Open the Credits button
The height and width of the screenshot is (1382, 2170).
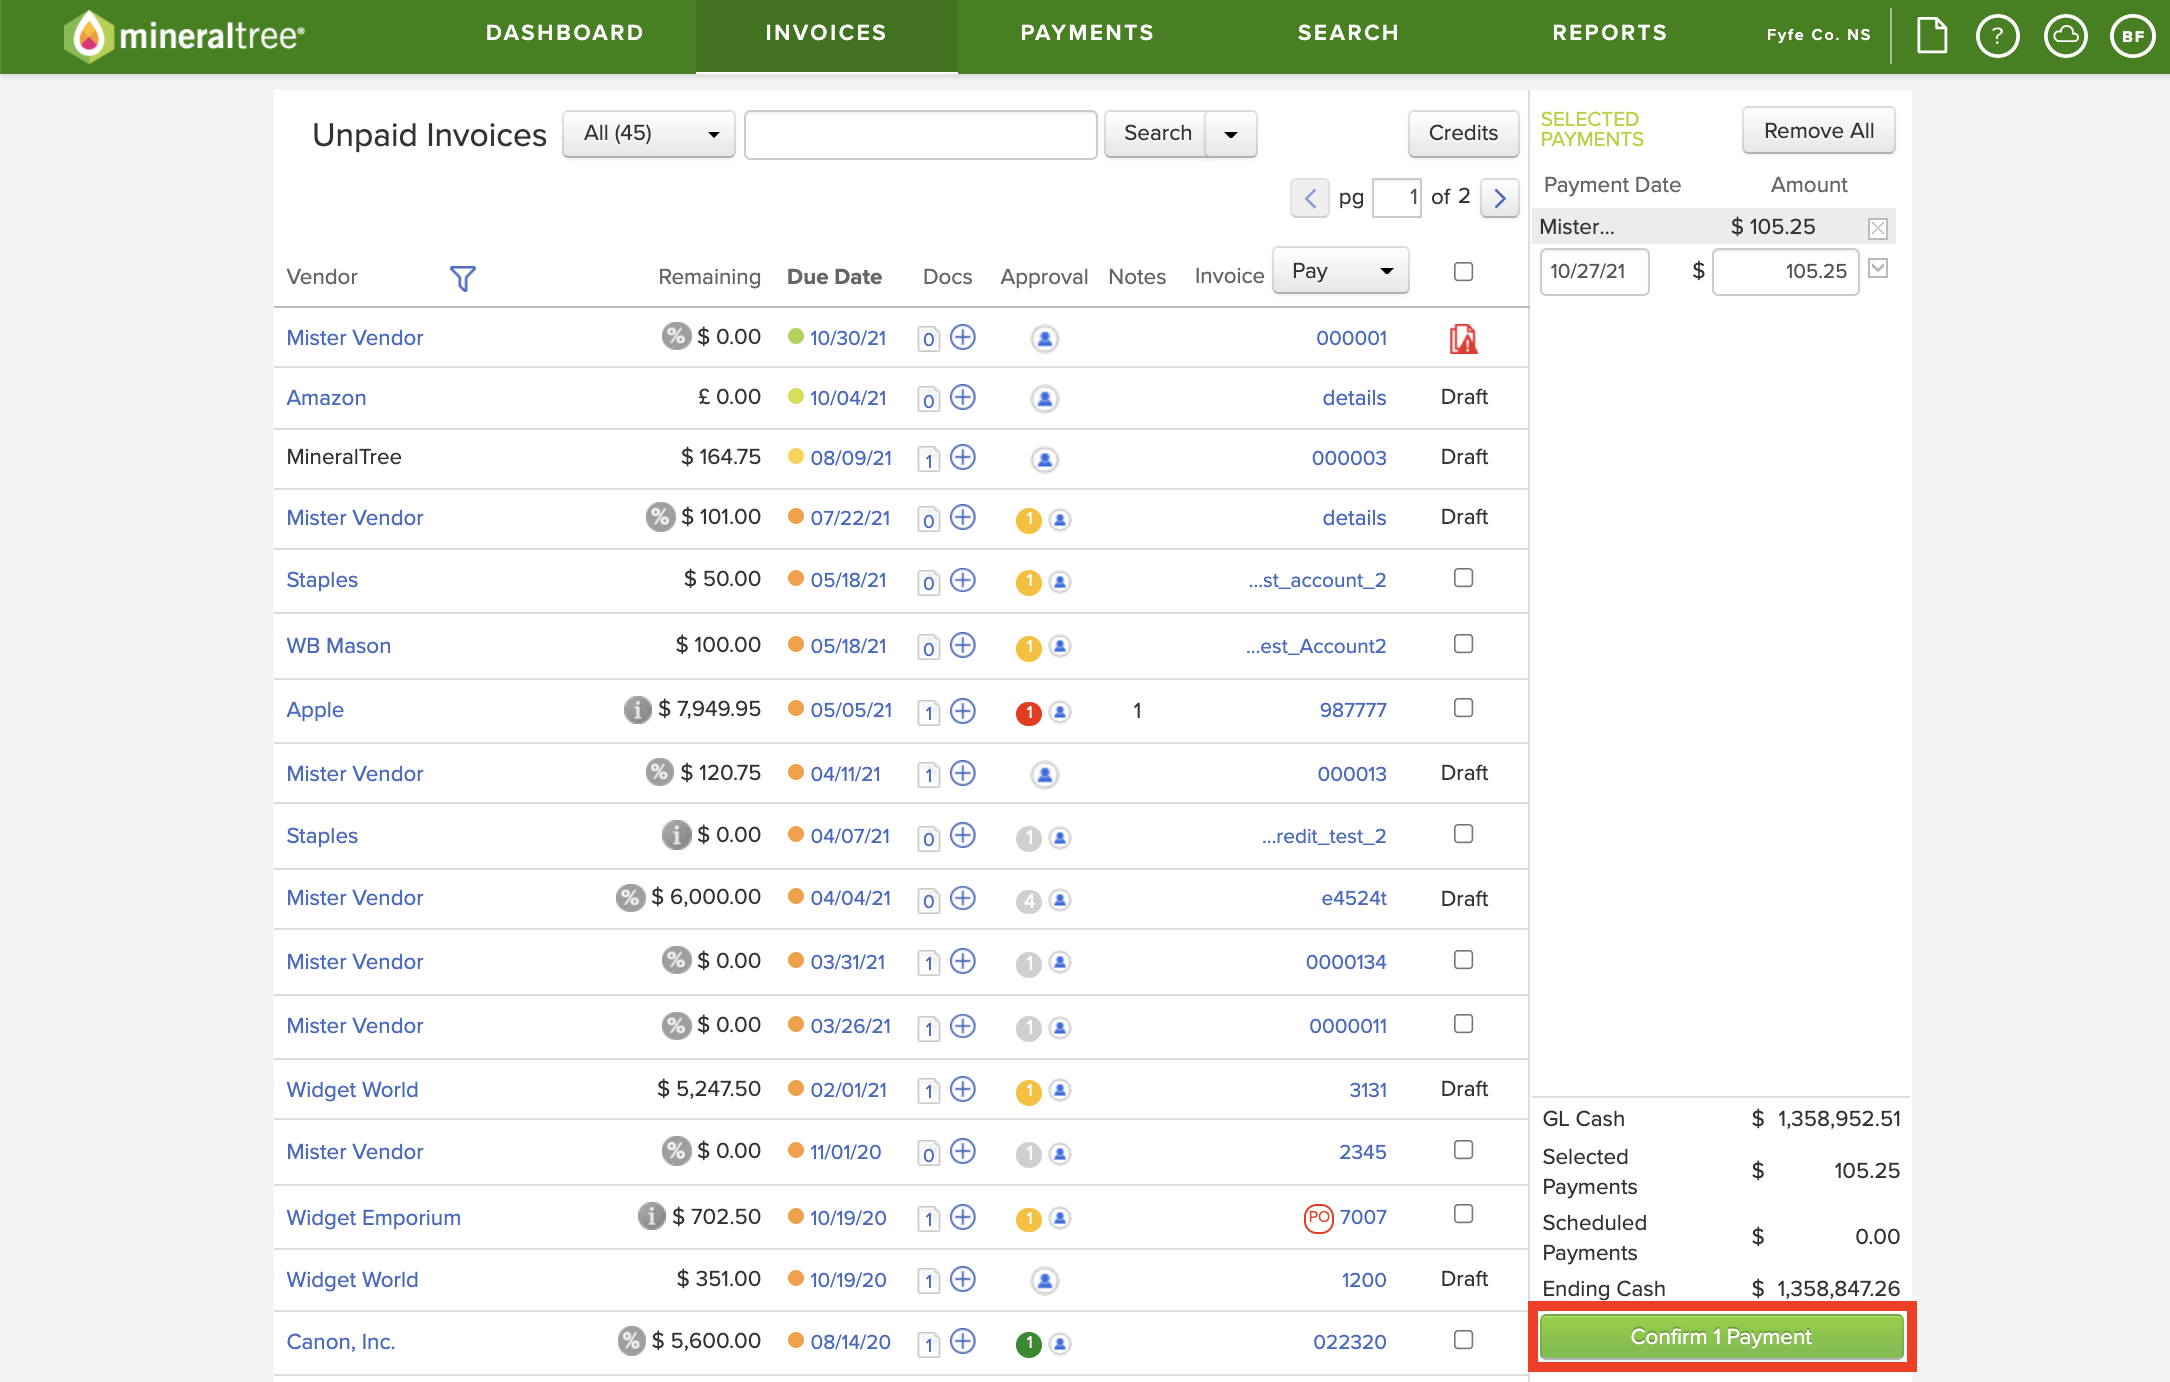tap(1463, 134)
